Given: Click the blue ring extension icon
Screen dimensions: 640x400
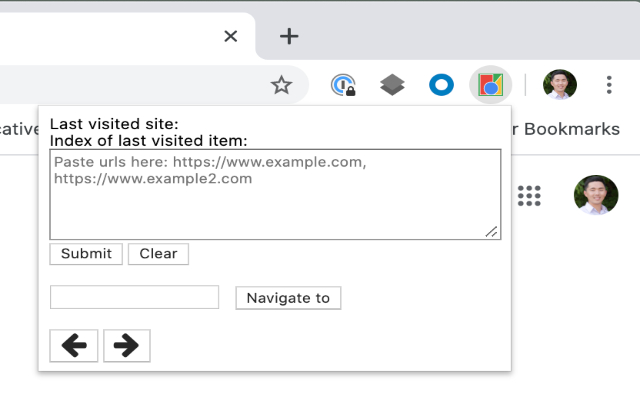Looking at the screenshot, I should [441, 86].
